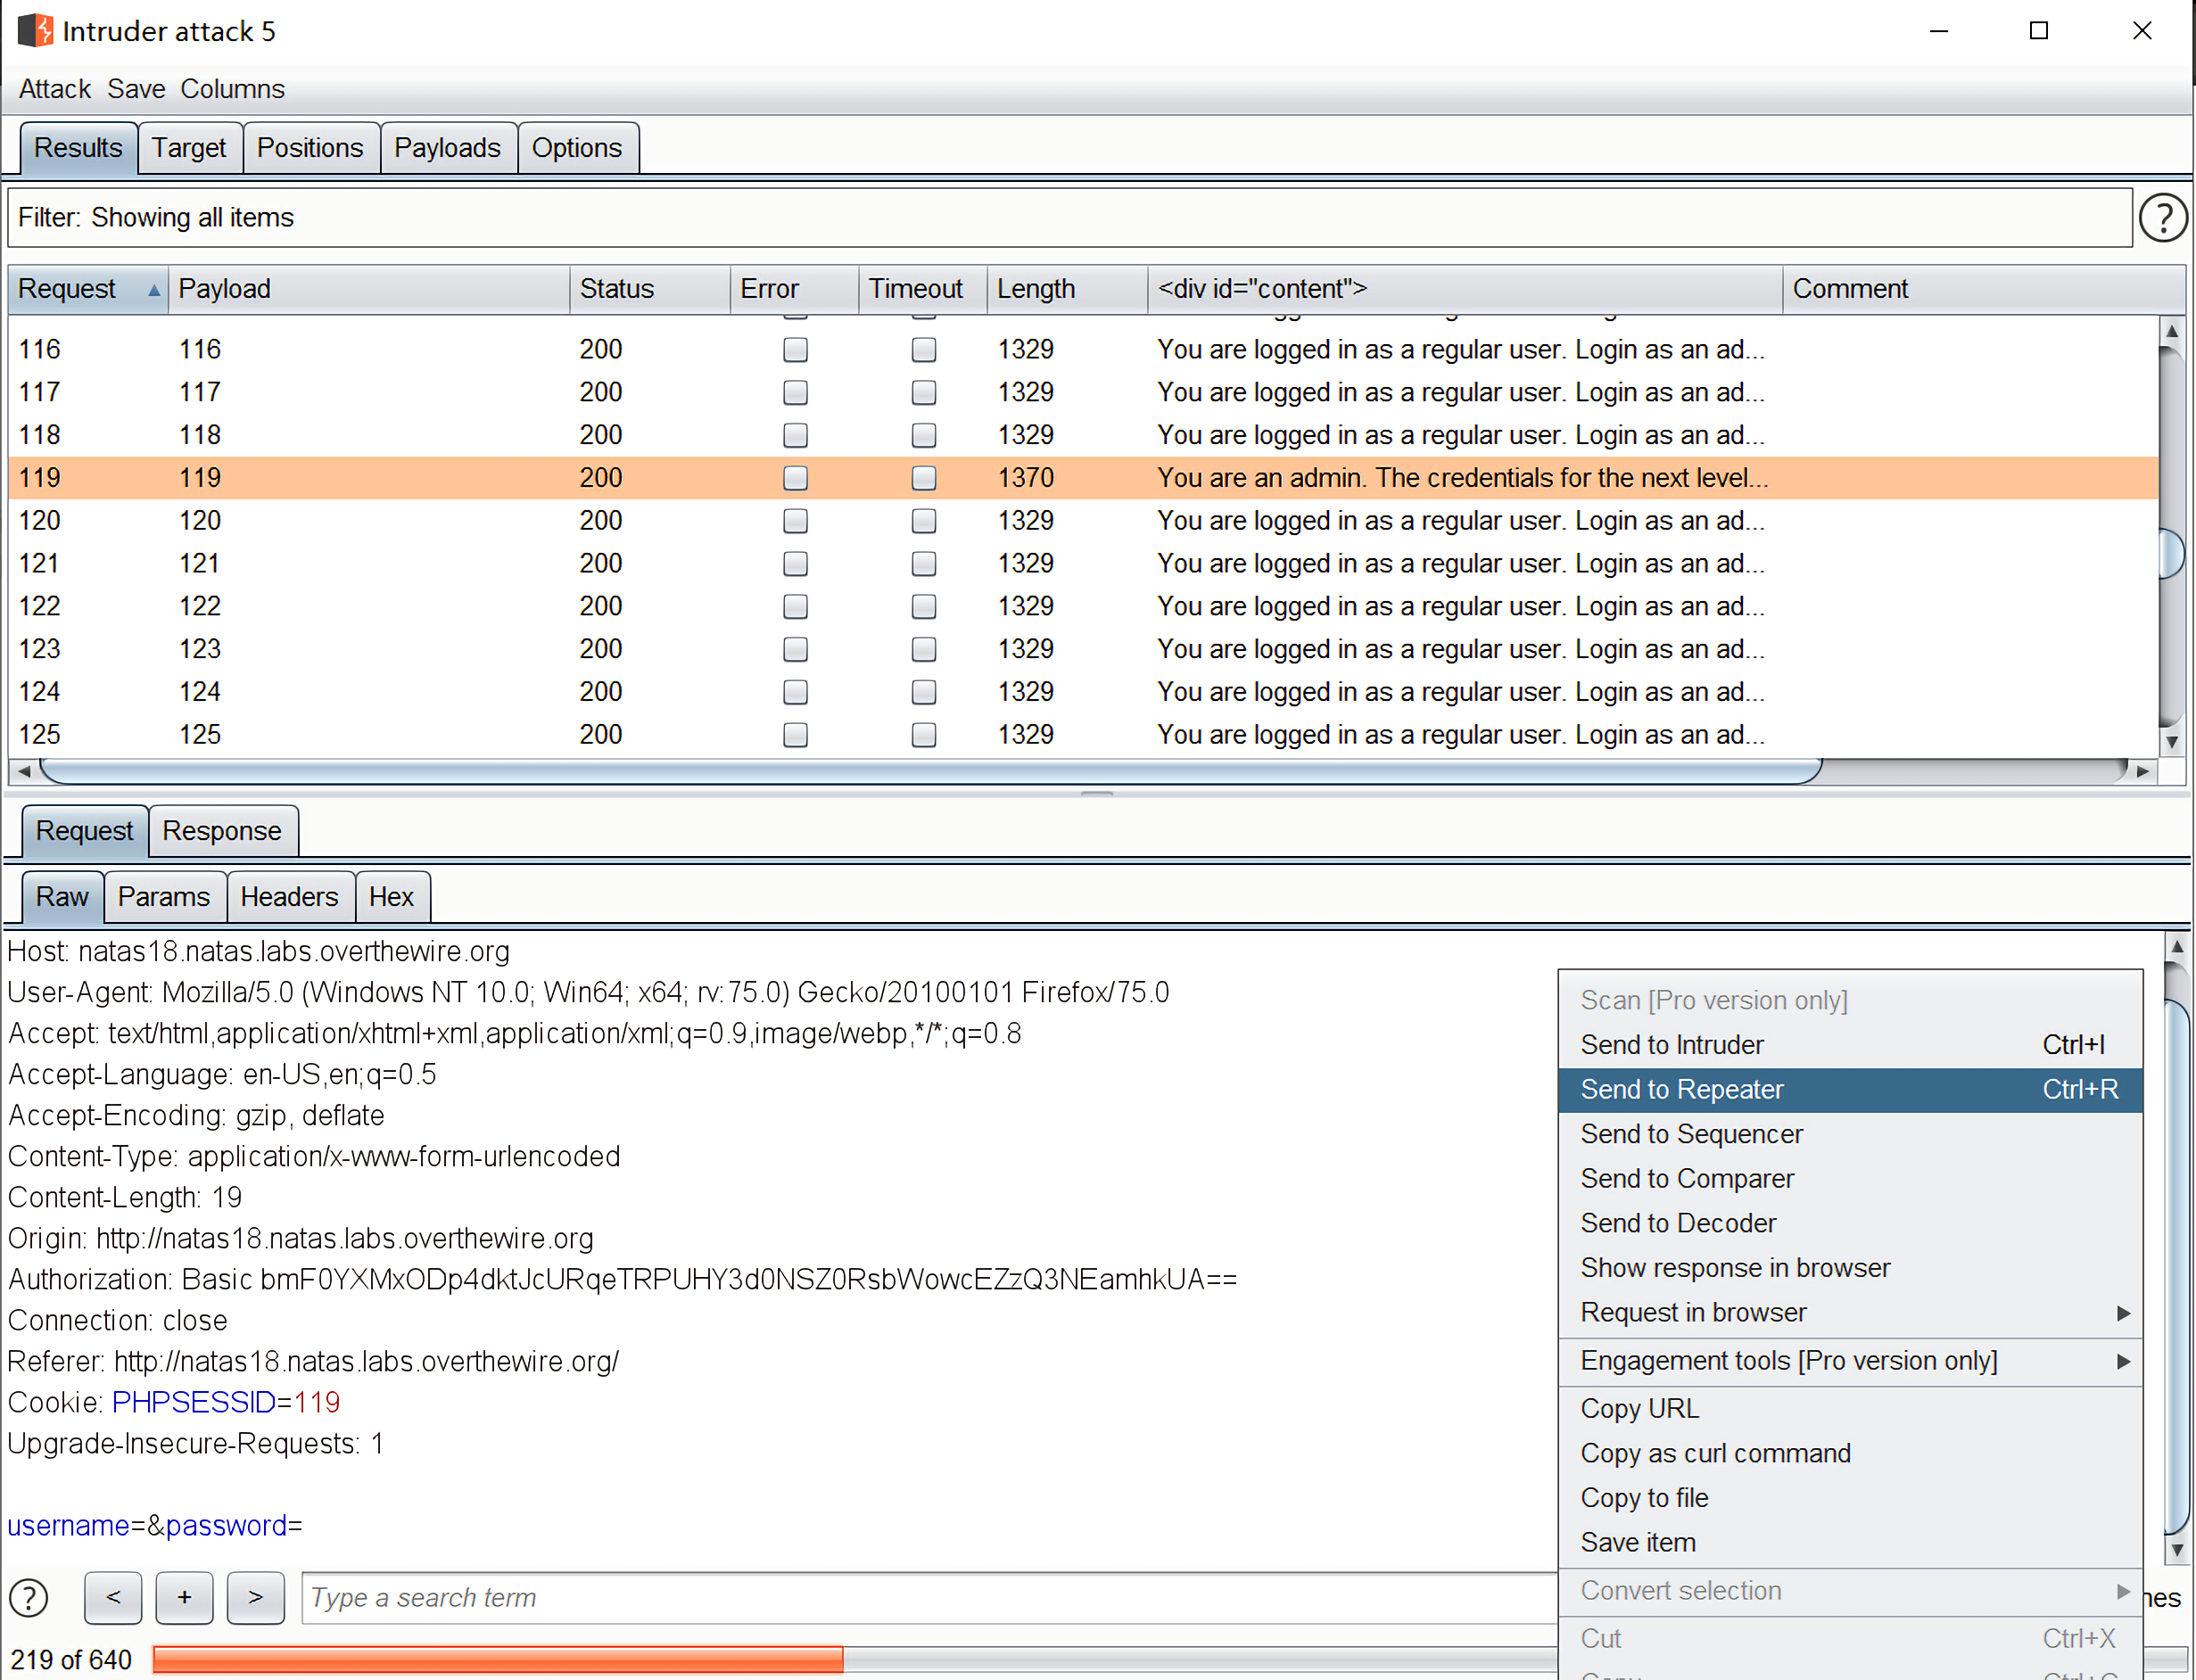Switch to the Params view tab

tap(164, 897)
